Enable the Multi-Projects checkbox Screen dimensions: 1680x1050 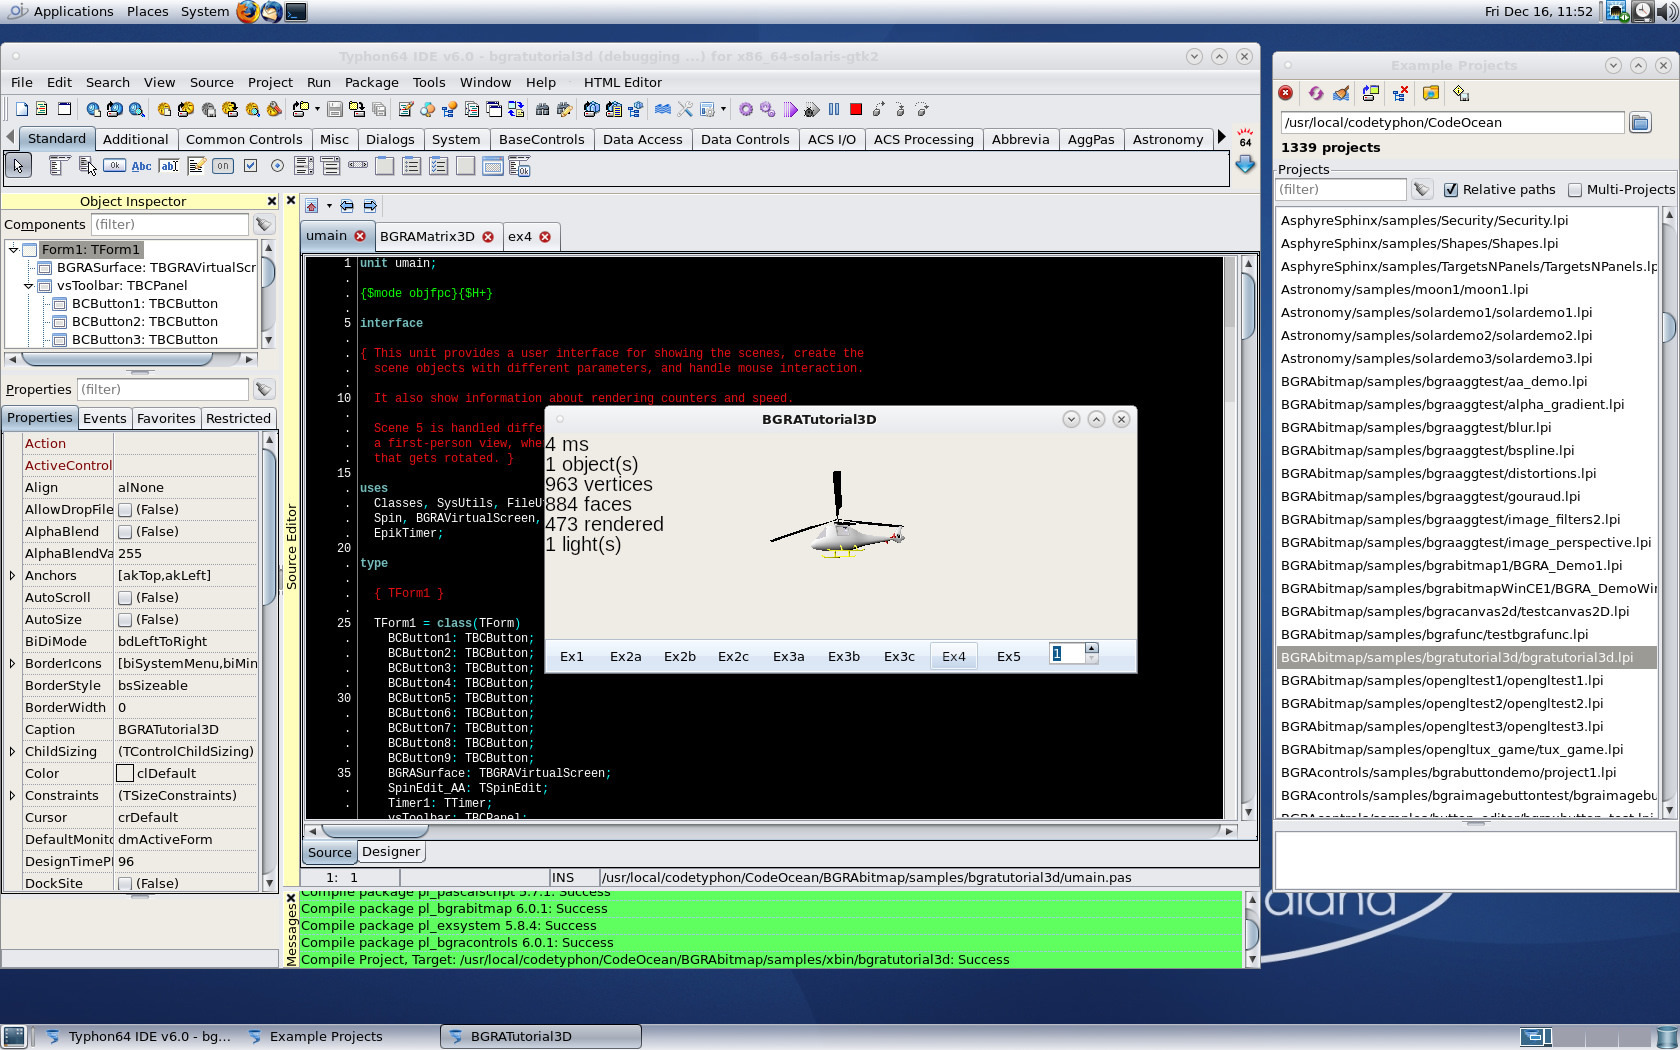[1575, 190]
